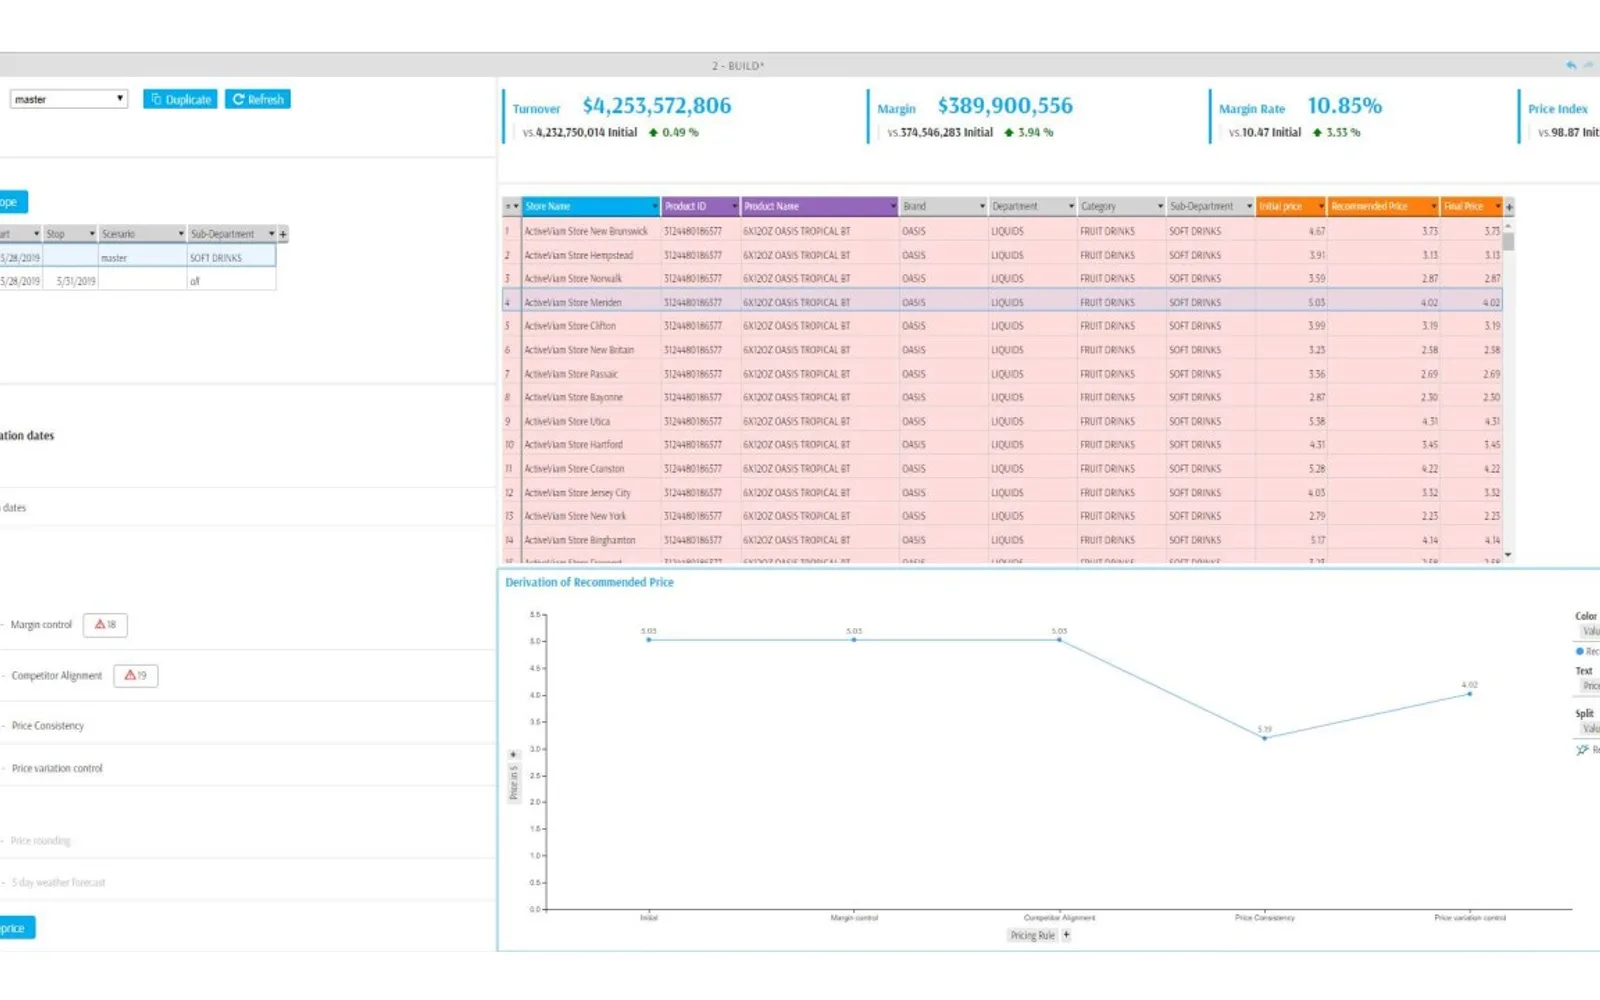The height and width of the screenshot is (1000, 1600).
Task: Add a column to the scope table
Action: point(283,234)
